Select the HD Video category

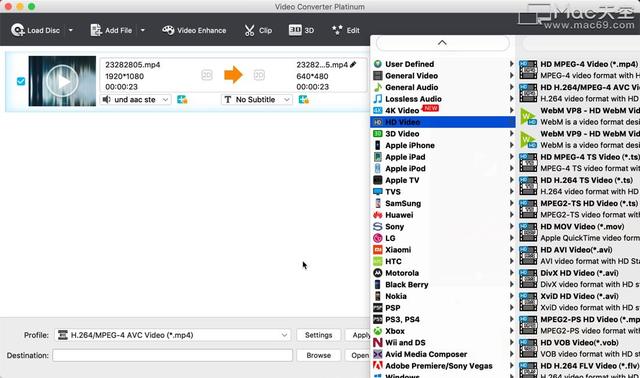(x=443, y=122)
